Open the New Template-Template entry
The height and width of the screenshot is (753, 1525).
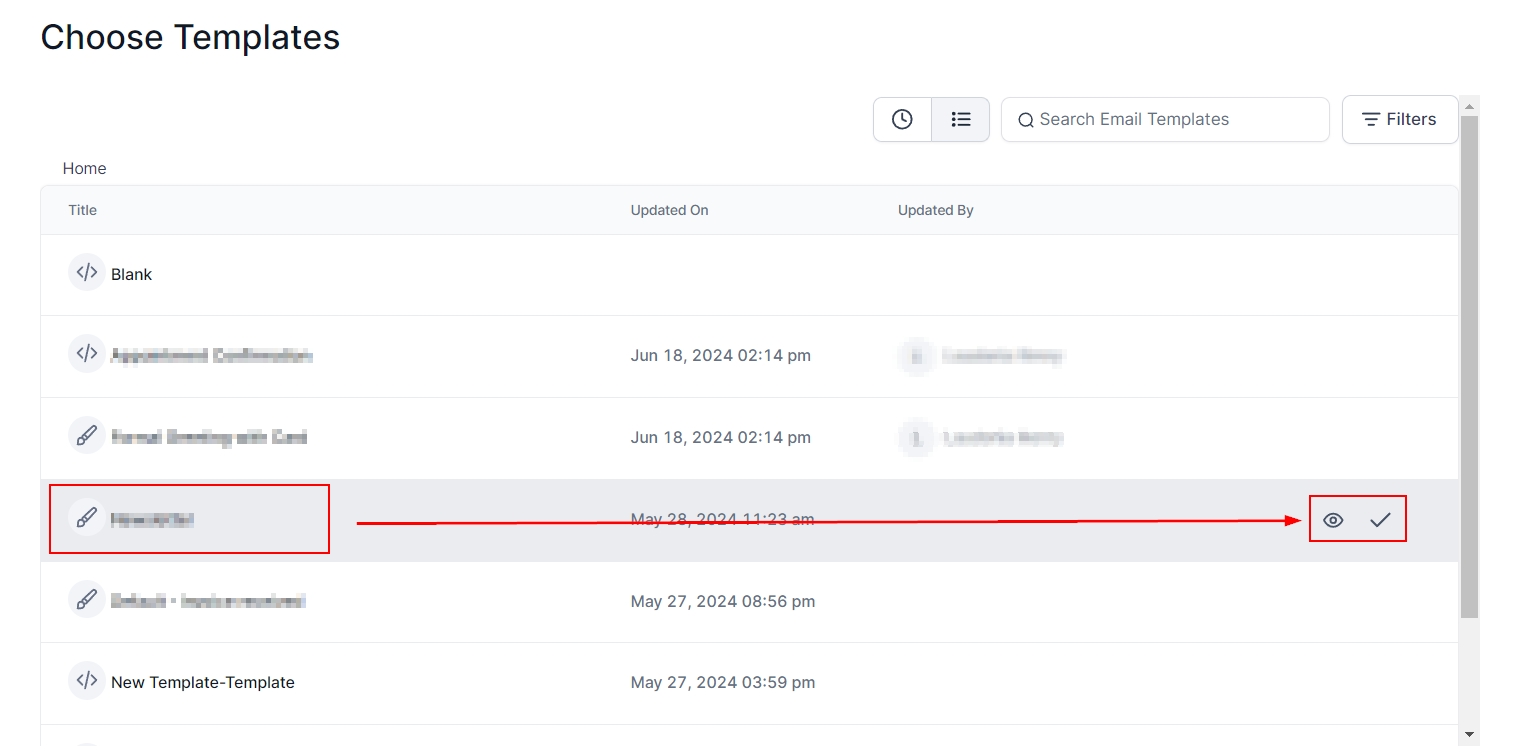[x=202, y=682]
